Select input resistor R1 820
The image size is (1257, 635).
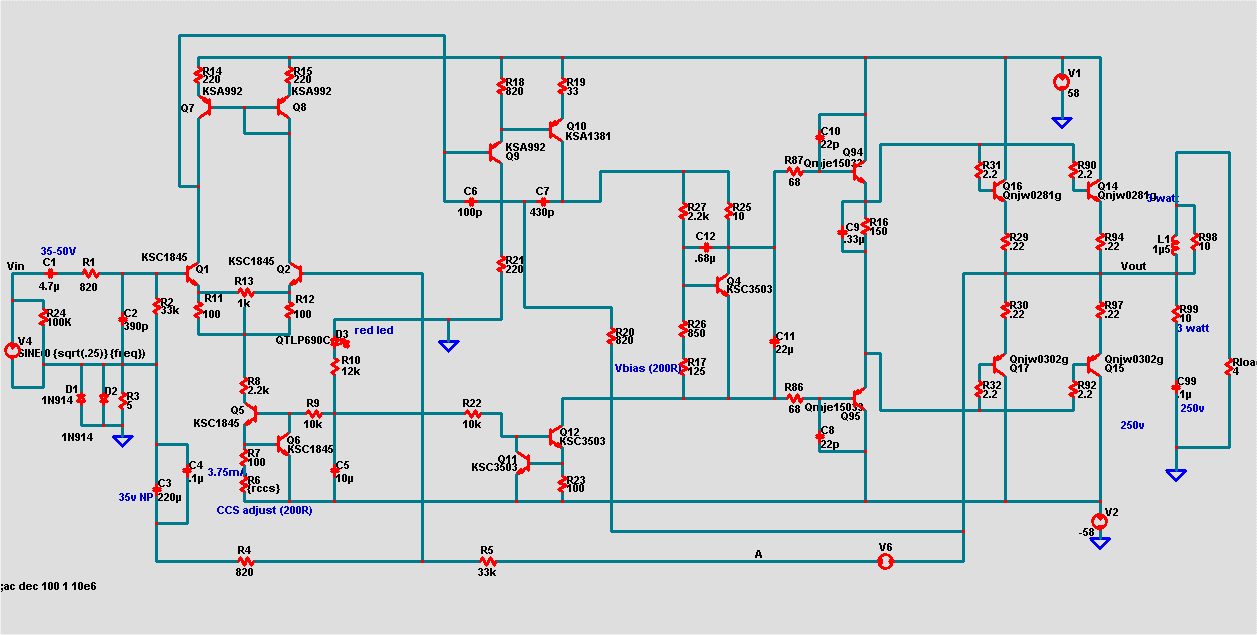click(x=89, y=272)
